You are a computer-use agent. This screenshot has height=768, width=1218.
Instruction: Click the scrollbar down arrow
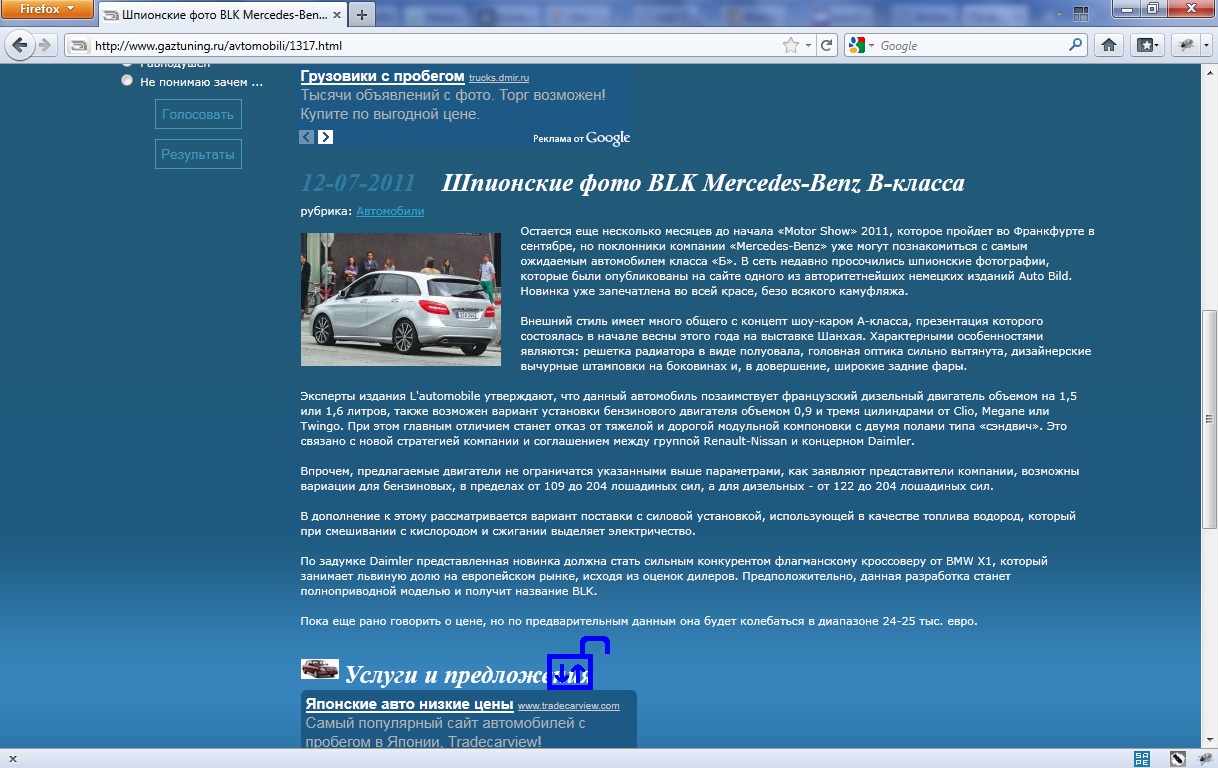click(x=1209, y=739)
